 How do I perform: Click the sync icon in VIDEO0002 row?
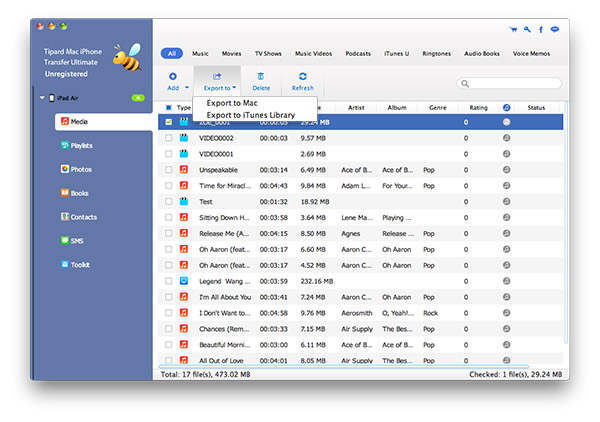pos(506,138)
